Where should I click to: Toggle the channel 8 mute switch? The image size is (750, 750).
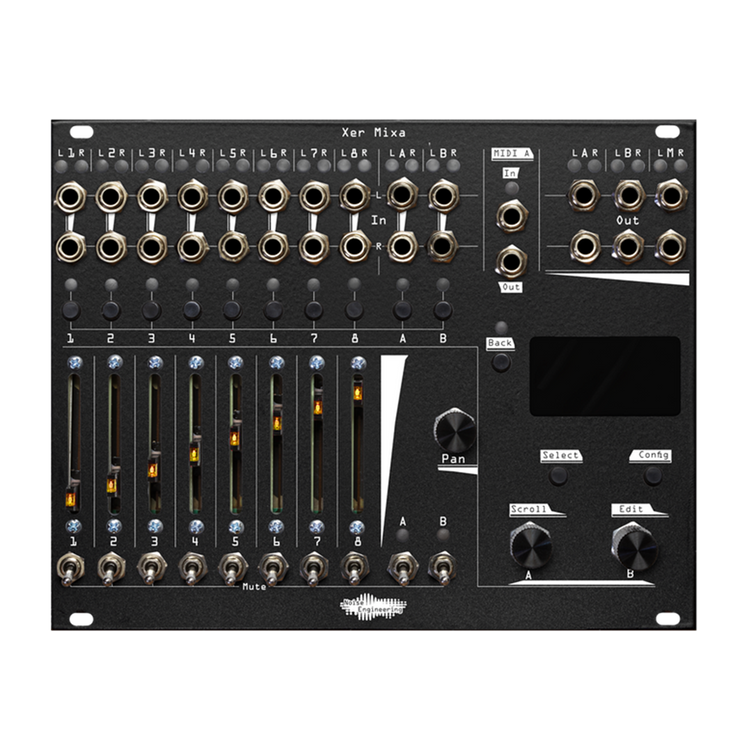pyautogui.click(x=354, y=568)
